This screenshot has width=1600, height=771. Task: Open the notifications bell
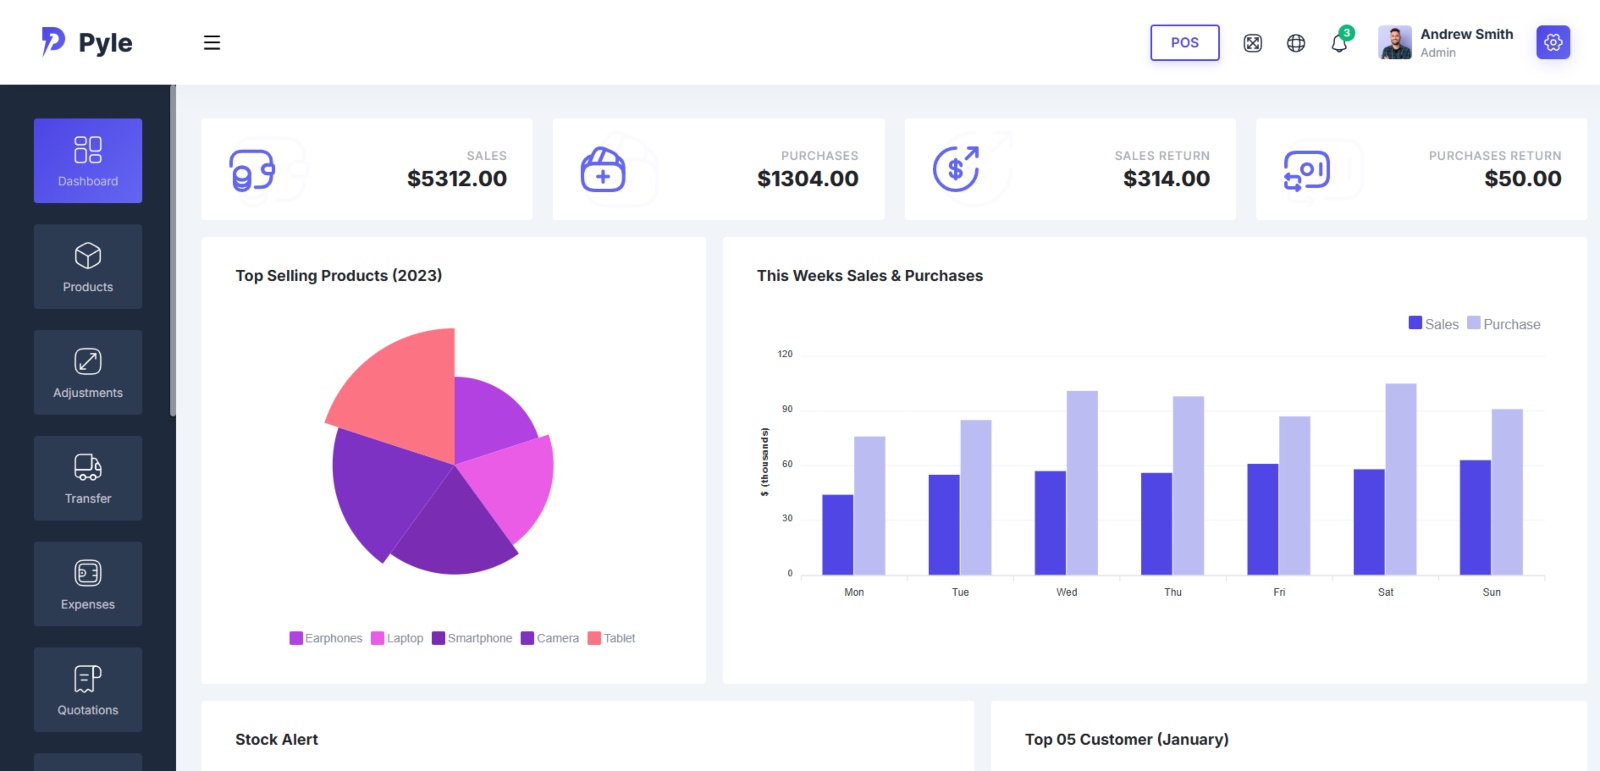click(x=1339, y=43)
